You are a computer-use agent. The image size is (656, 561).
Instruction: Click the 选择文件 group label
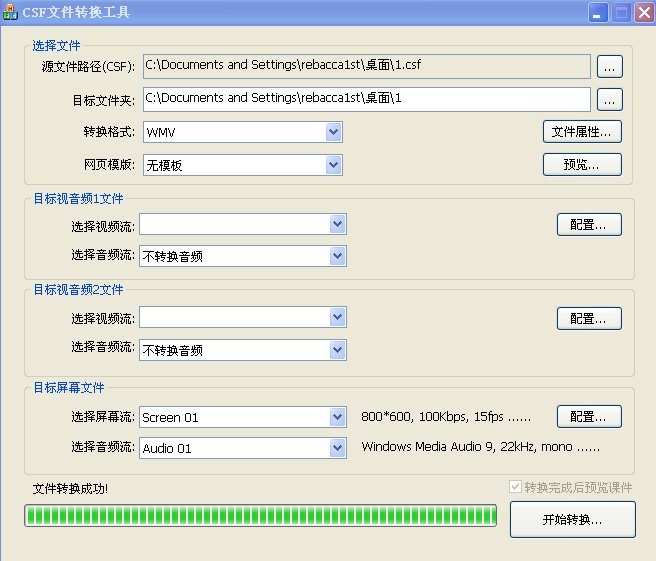tap(56, 46)
